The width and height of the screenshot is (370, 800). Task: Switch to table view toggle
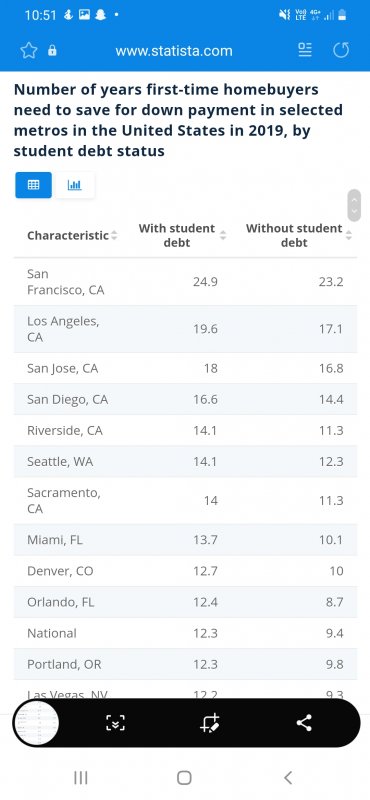tap(33, 185)
